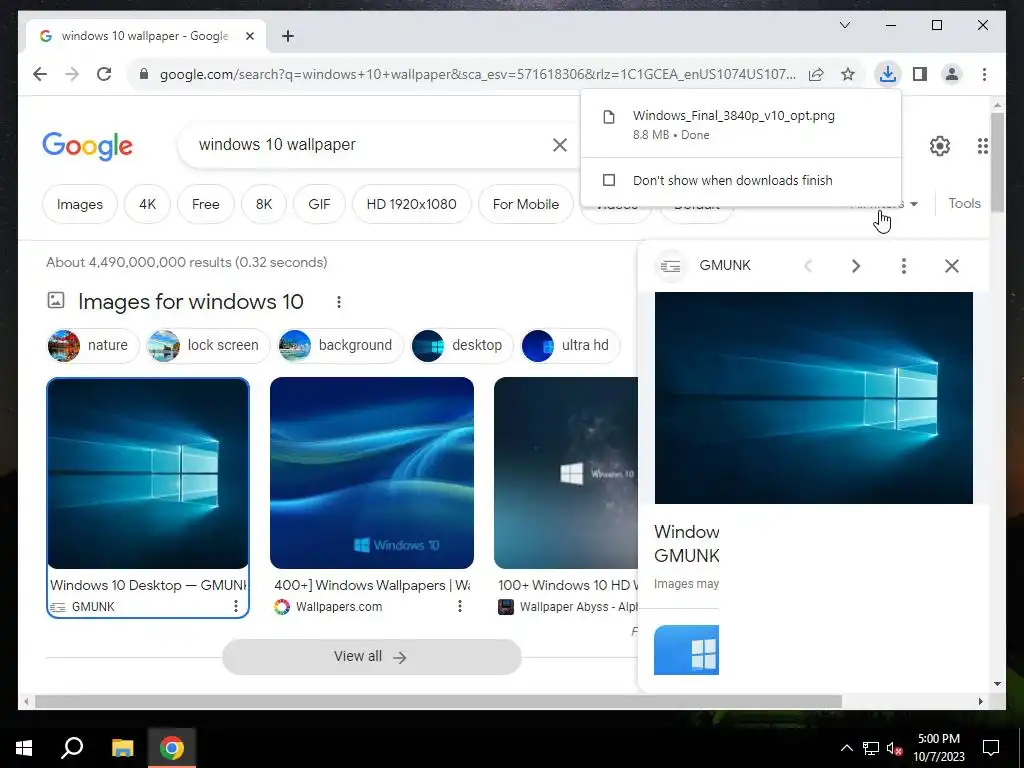Click the Google logo

click(x=88, y=146)
